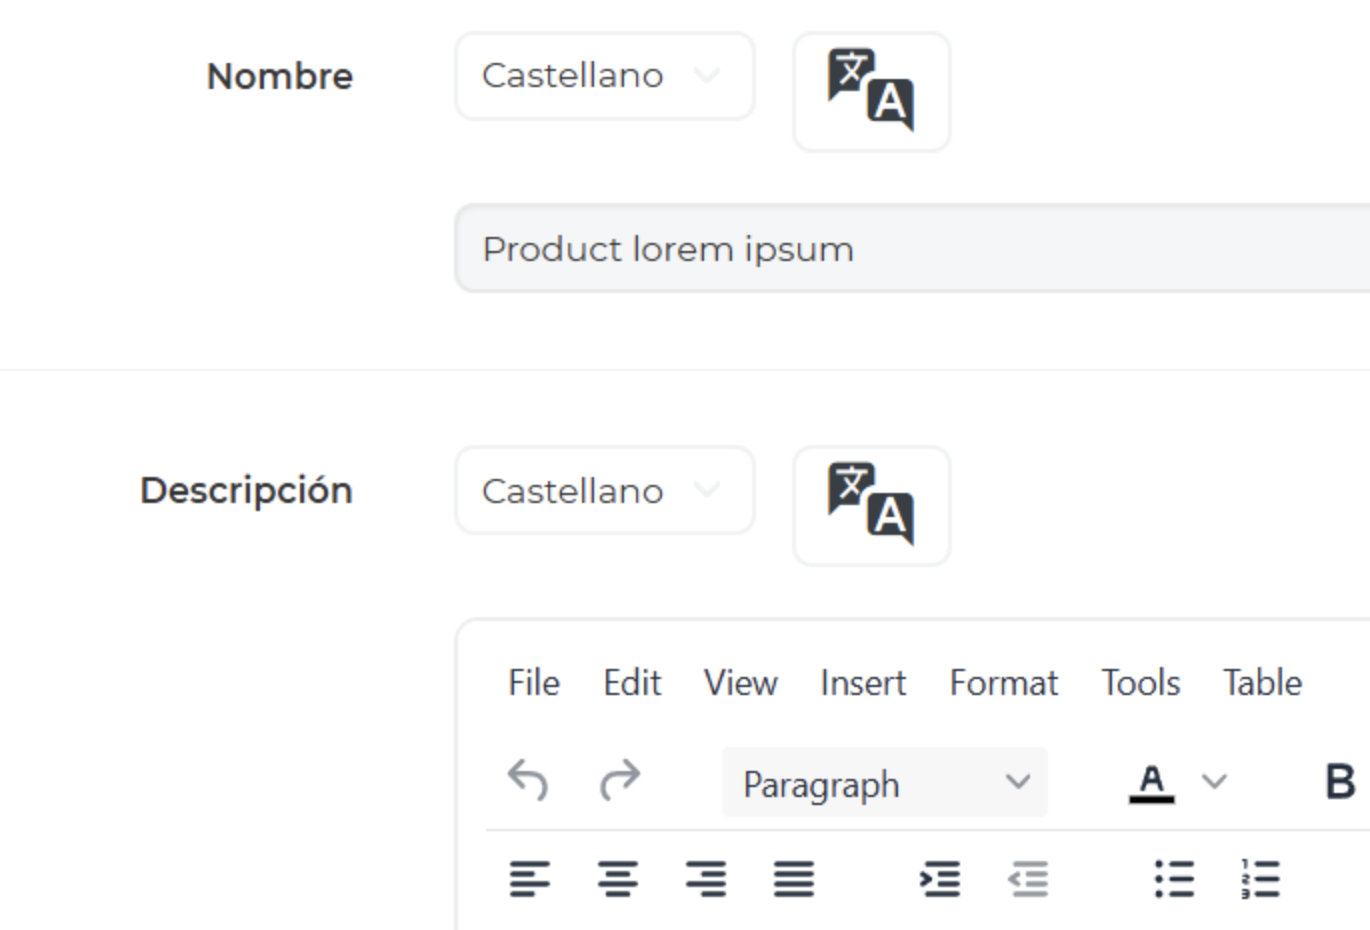Click the Descripción field label
1370x930 pixels.
[x=247, y=490]
